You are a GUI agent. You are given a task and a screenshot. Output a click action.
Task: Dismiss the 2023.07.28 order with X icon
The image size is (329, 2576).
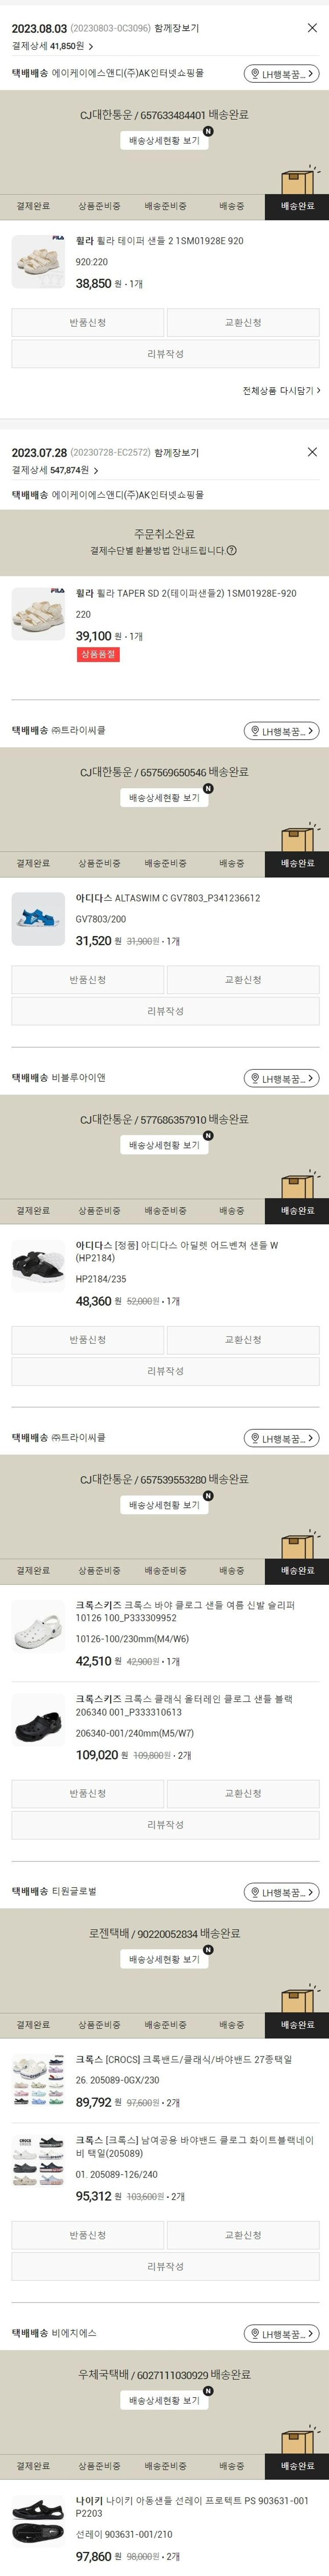(x=312, y=452)
